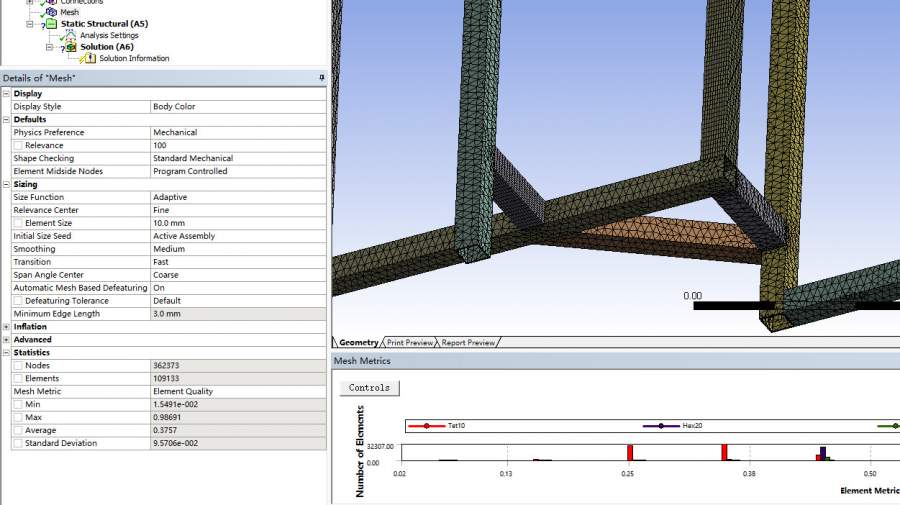Click the Static Structural (A5) folder icon
Image resolution: width=900 pixels, height=505 pixels.
point(52,24)
